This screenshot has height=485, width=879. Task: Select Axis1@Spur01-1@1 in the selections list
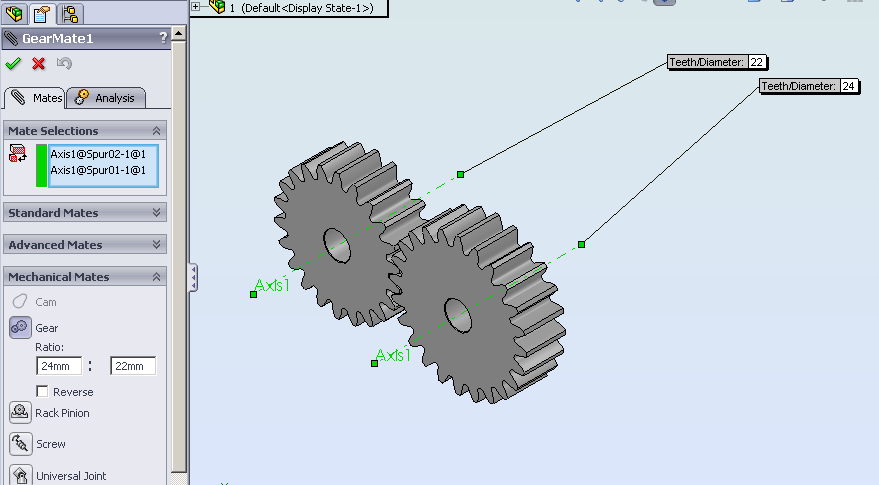98,170
